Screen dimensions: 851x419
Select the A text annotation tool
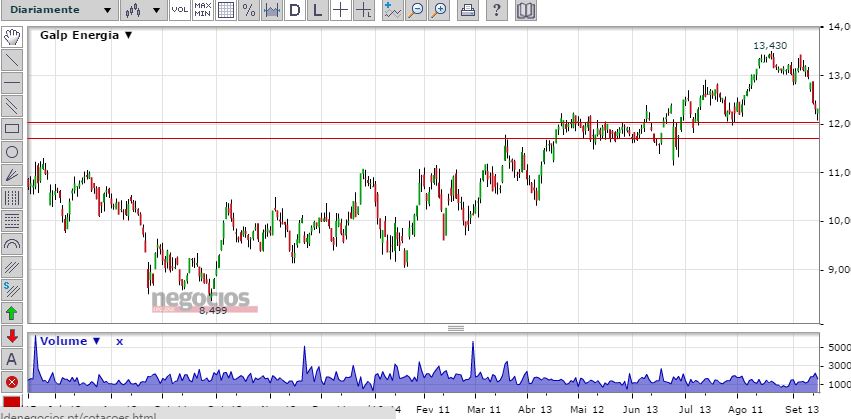point(12,359)
